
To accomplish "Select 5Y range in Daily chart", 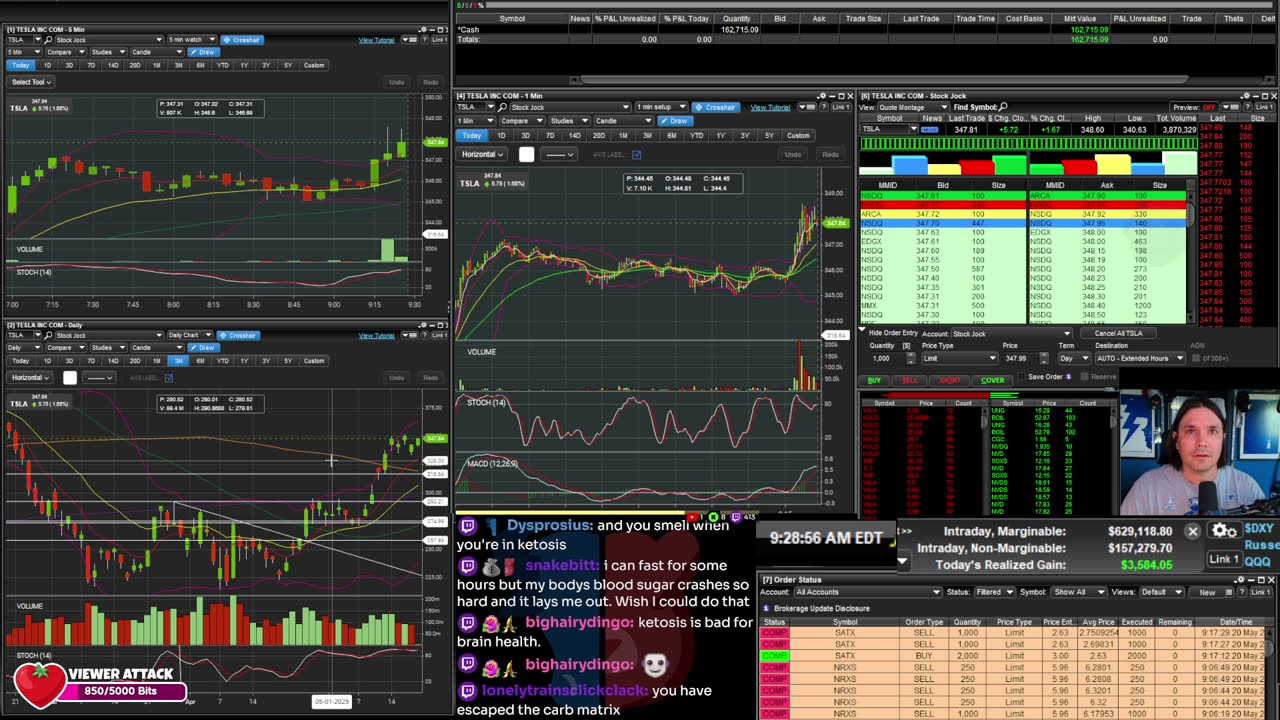I will click(x=288, y=361).
